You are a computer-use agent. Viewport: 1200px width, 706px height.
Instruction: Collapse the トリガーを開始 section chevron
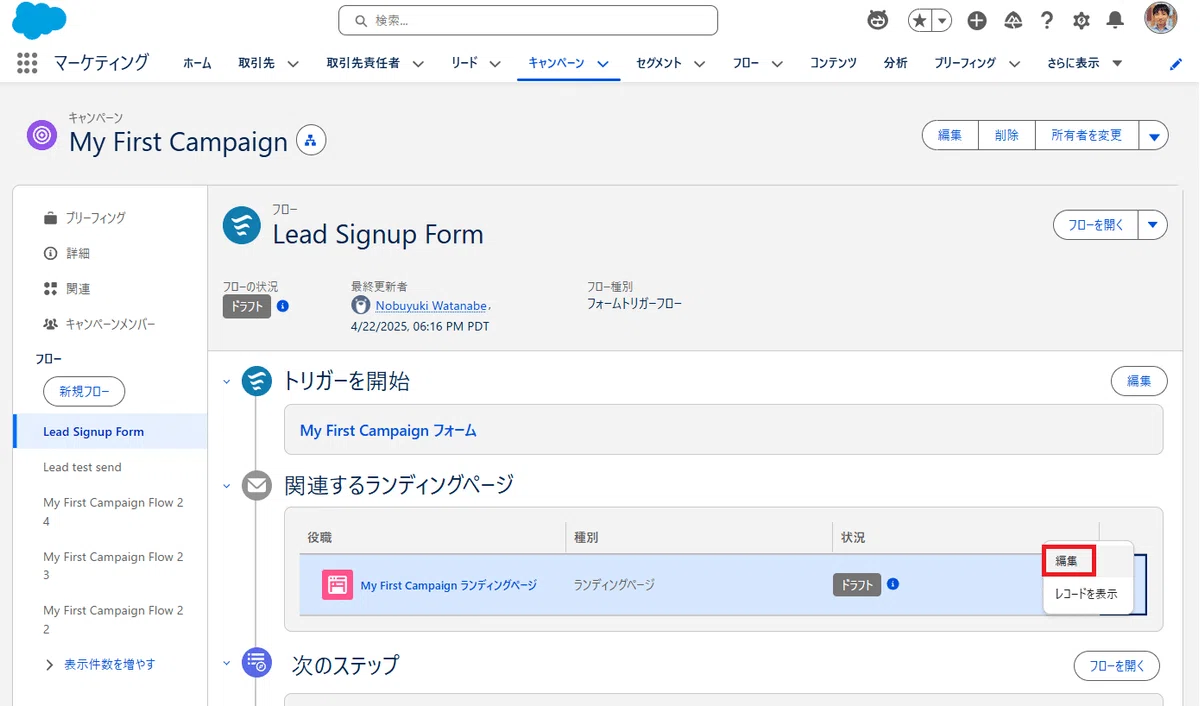pos(227,382)
